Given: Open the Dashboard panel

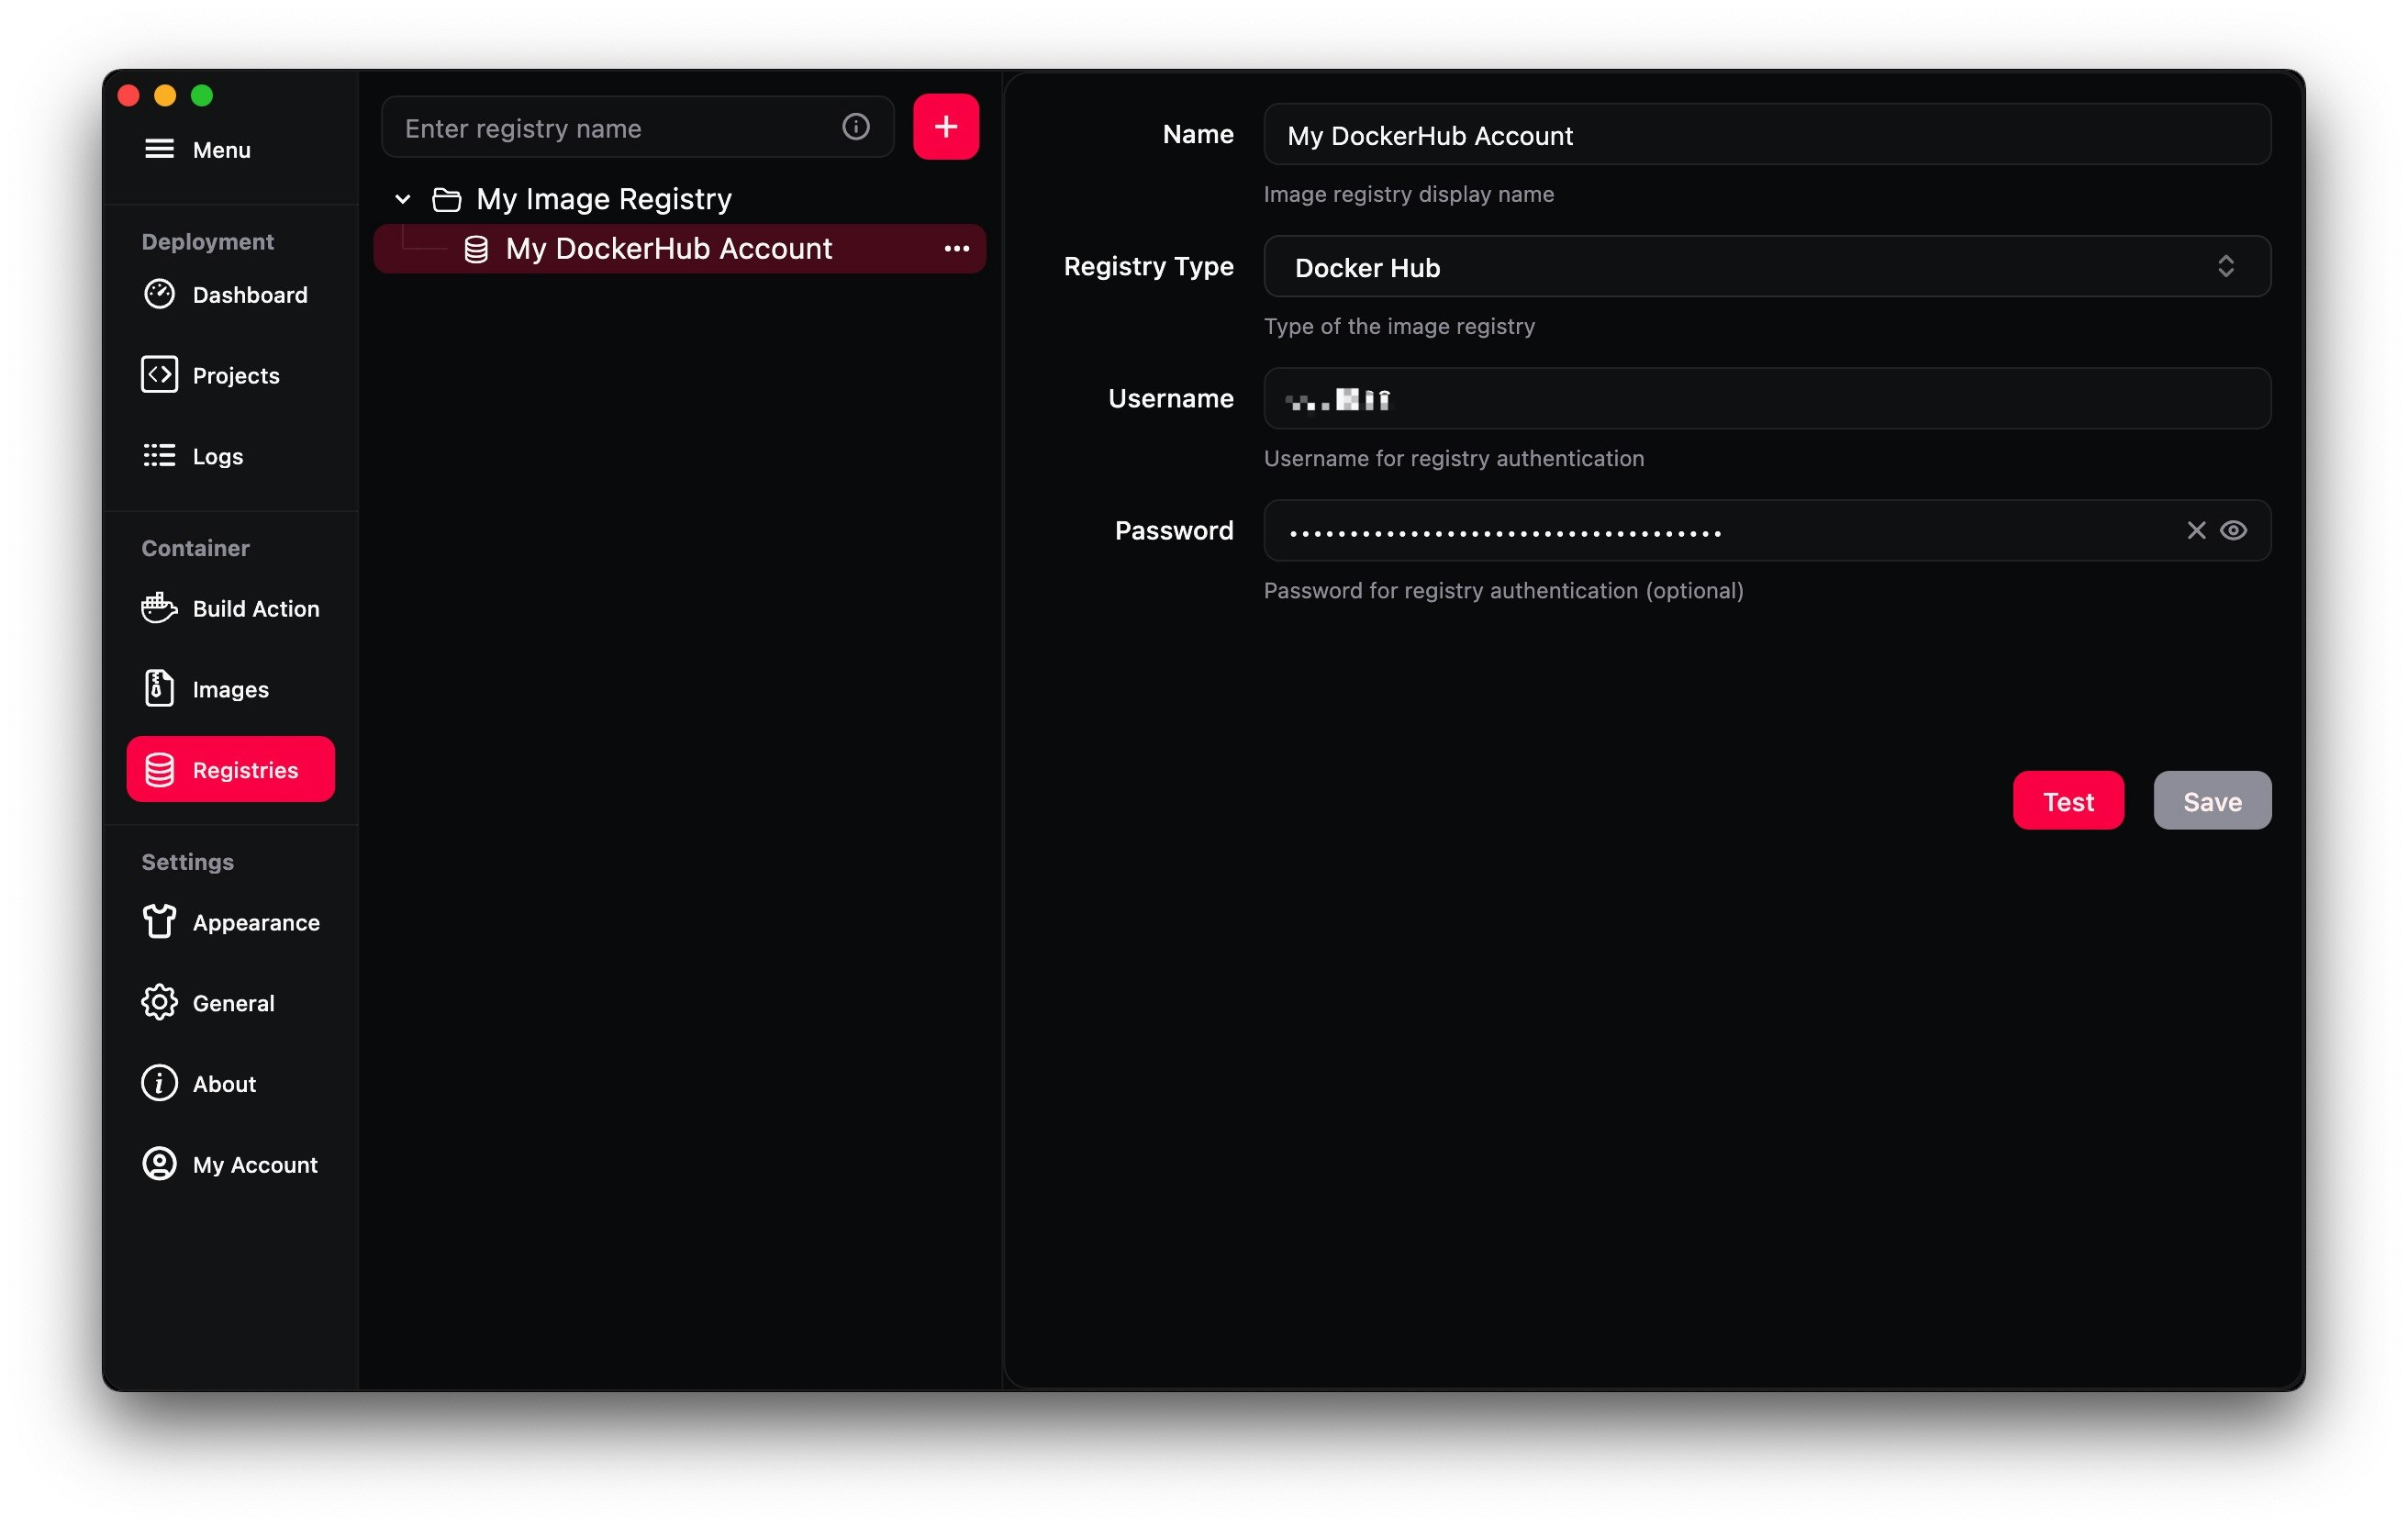Looking at the screenshot, I should 248,294.
